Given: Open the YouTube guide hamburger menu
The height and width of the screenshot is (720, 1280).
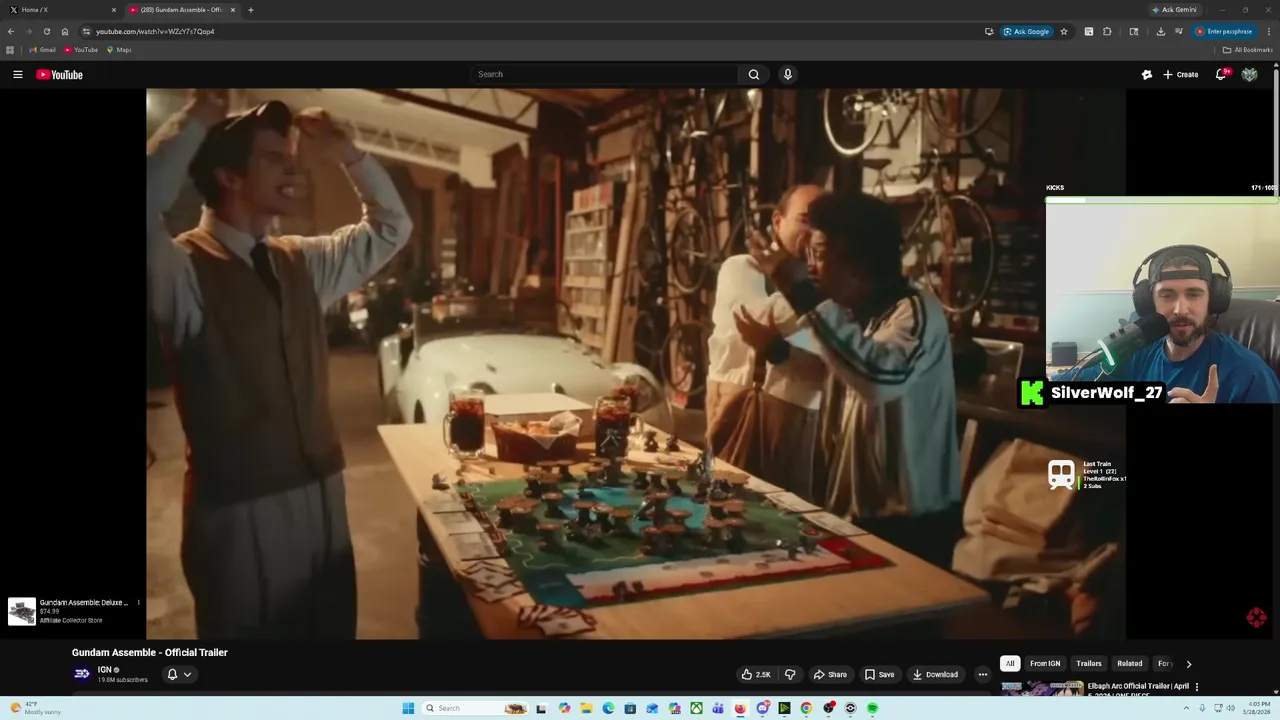Looking at the screenshot, I should (17, 74).
